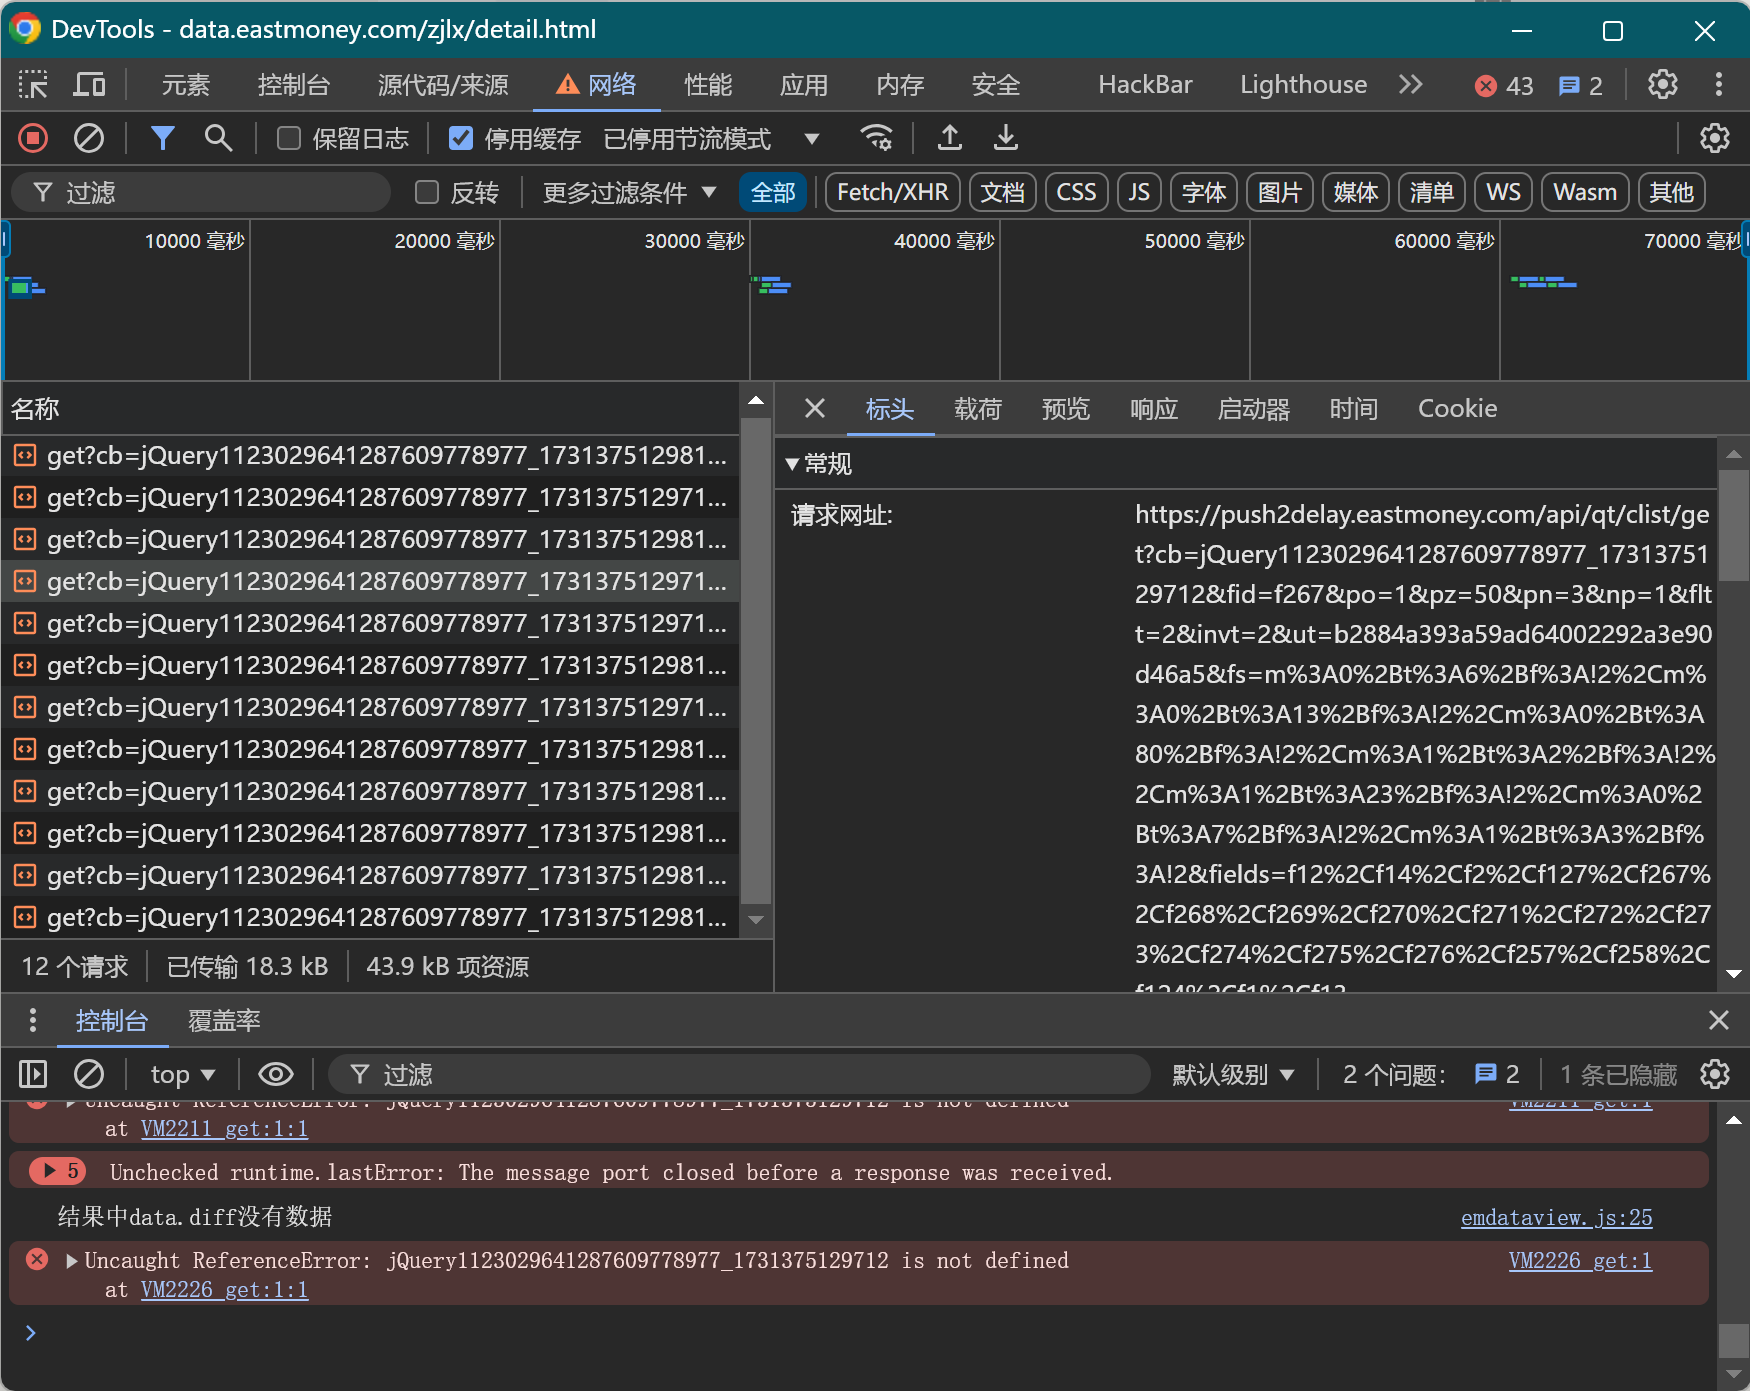
Task: Open 默认级别 log level dropdown
Action: pyautogui.click(x=1233, y=1074)
